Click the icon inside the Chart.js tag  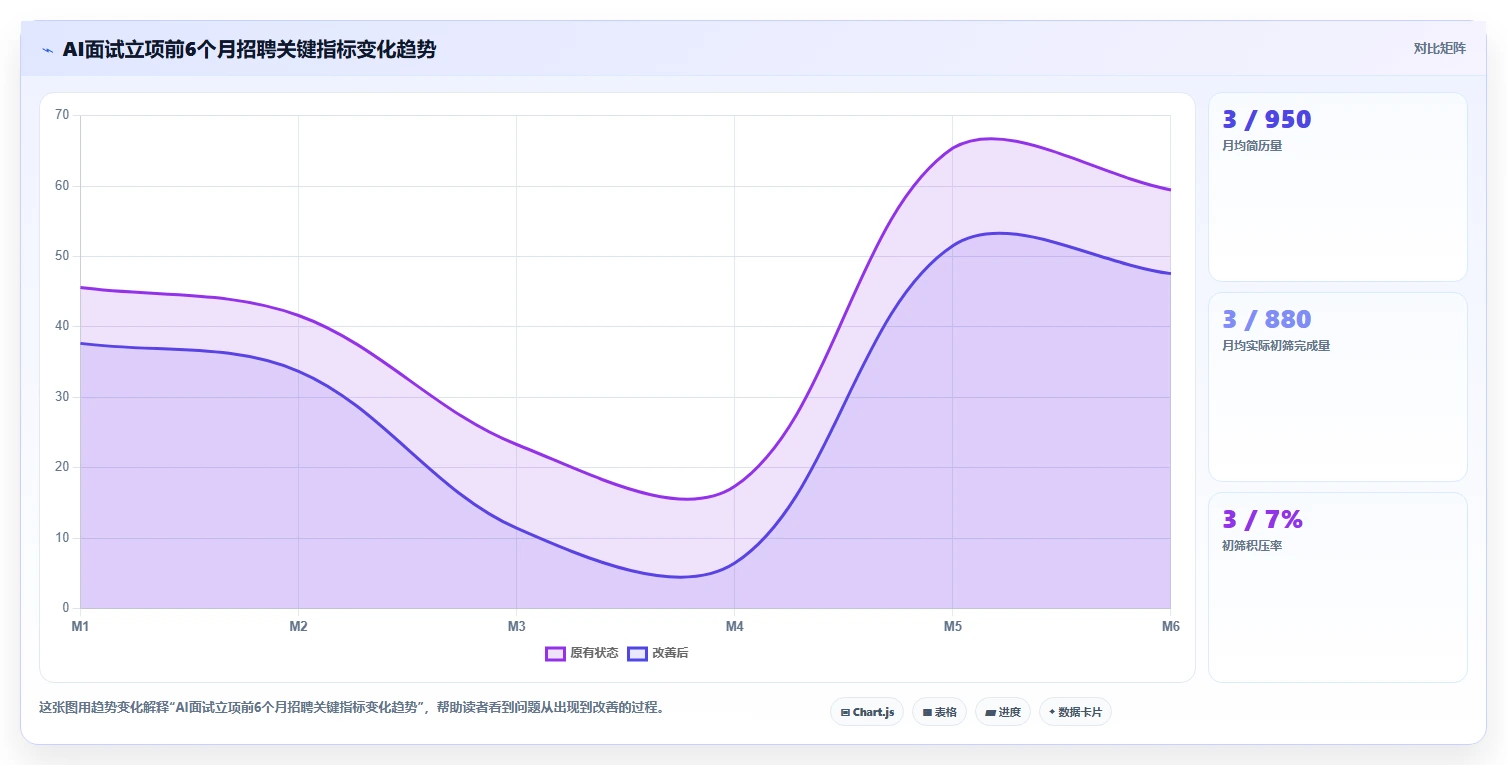pyautogui.click(x=845, y=713)
